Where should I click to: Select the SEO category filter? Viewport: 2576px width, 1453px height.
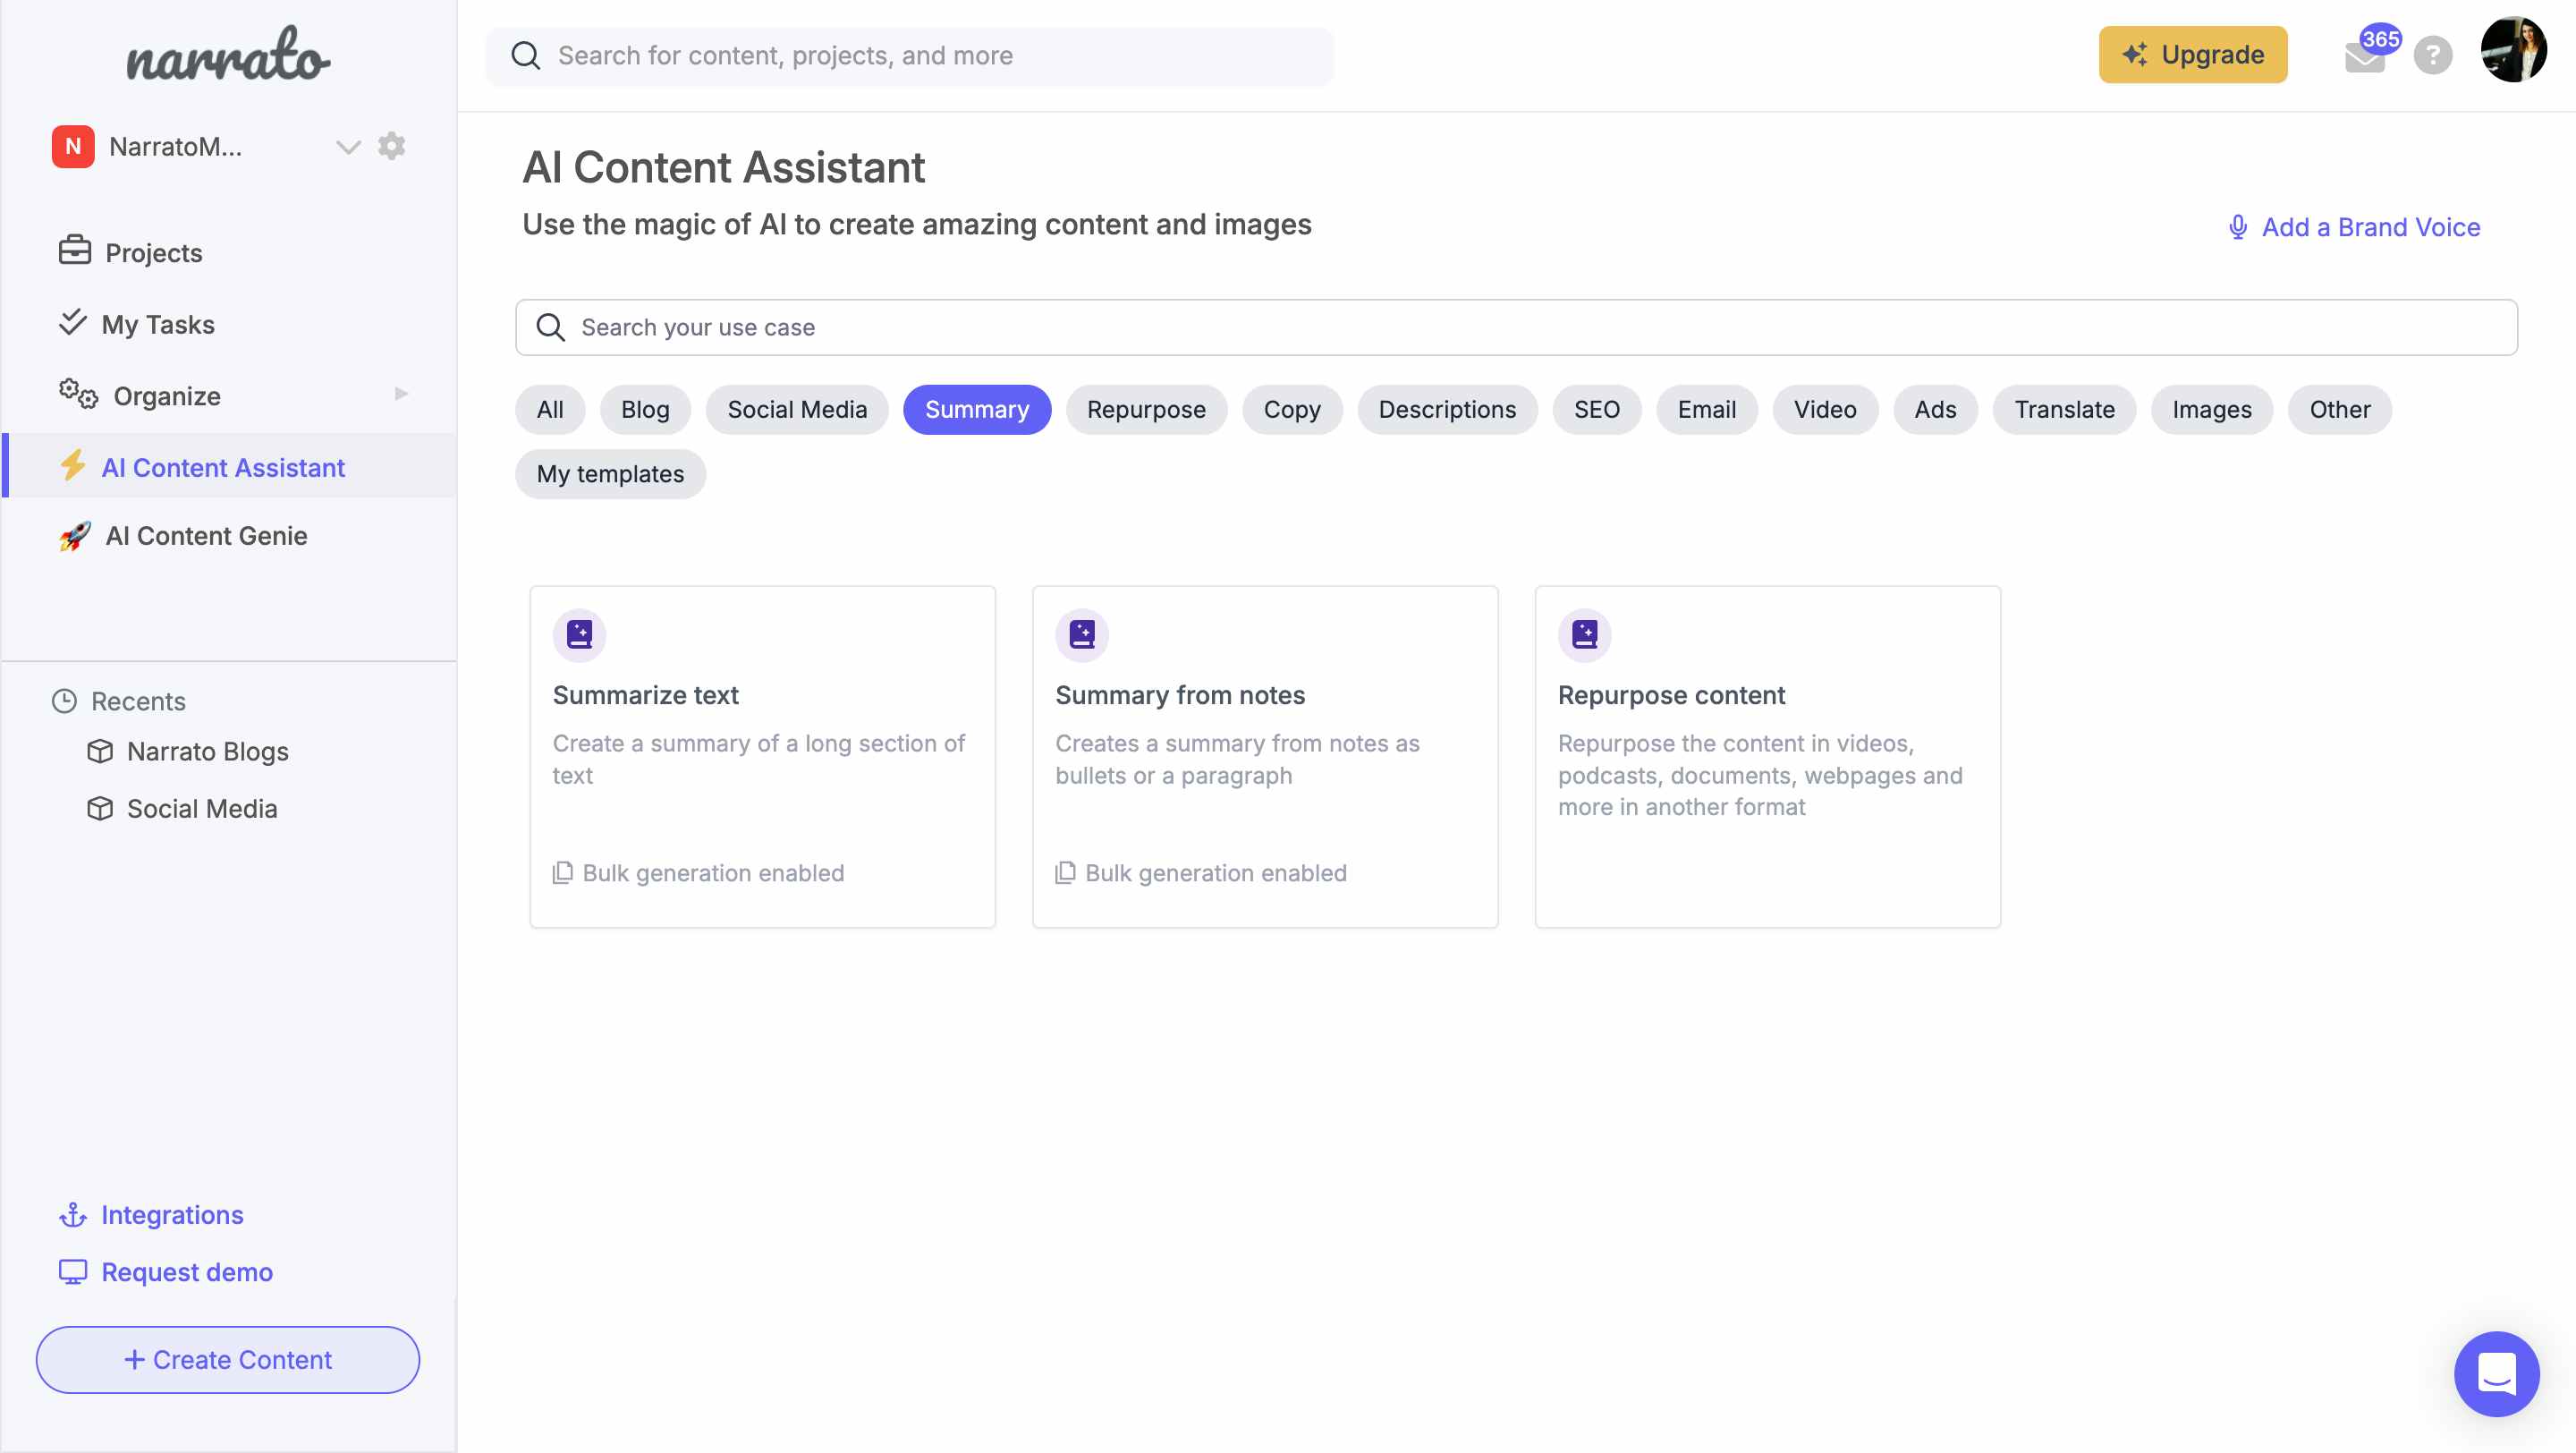pyautogui.click(x=1596, y=409)
